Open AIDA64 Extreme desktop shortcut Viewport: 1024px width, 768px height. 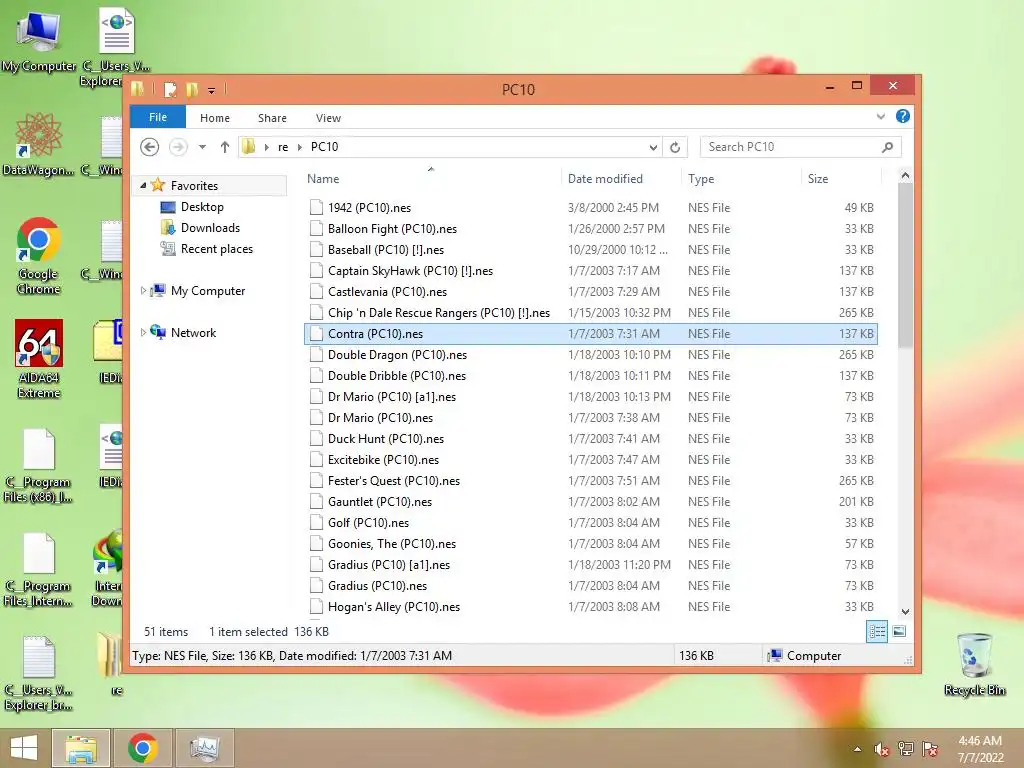click(39, 359)
